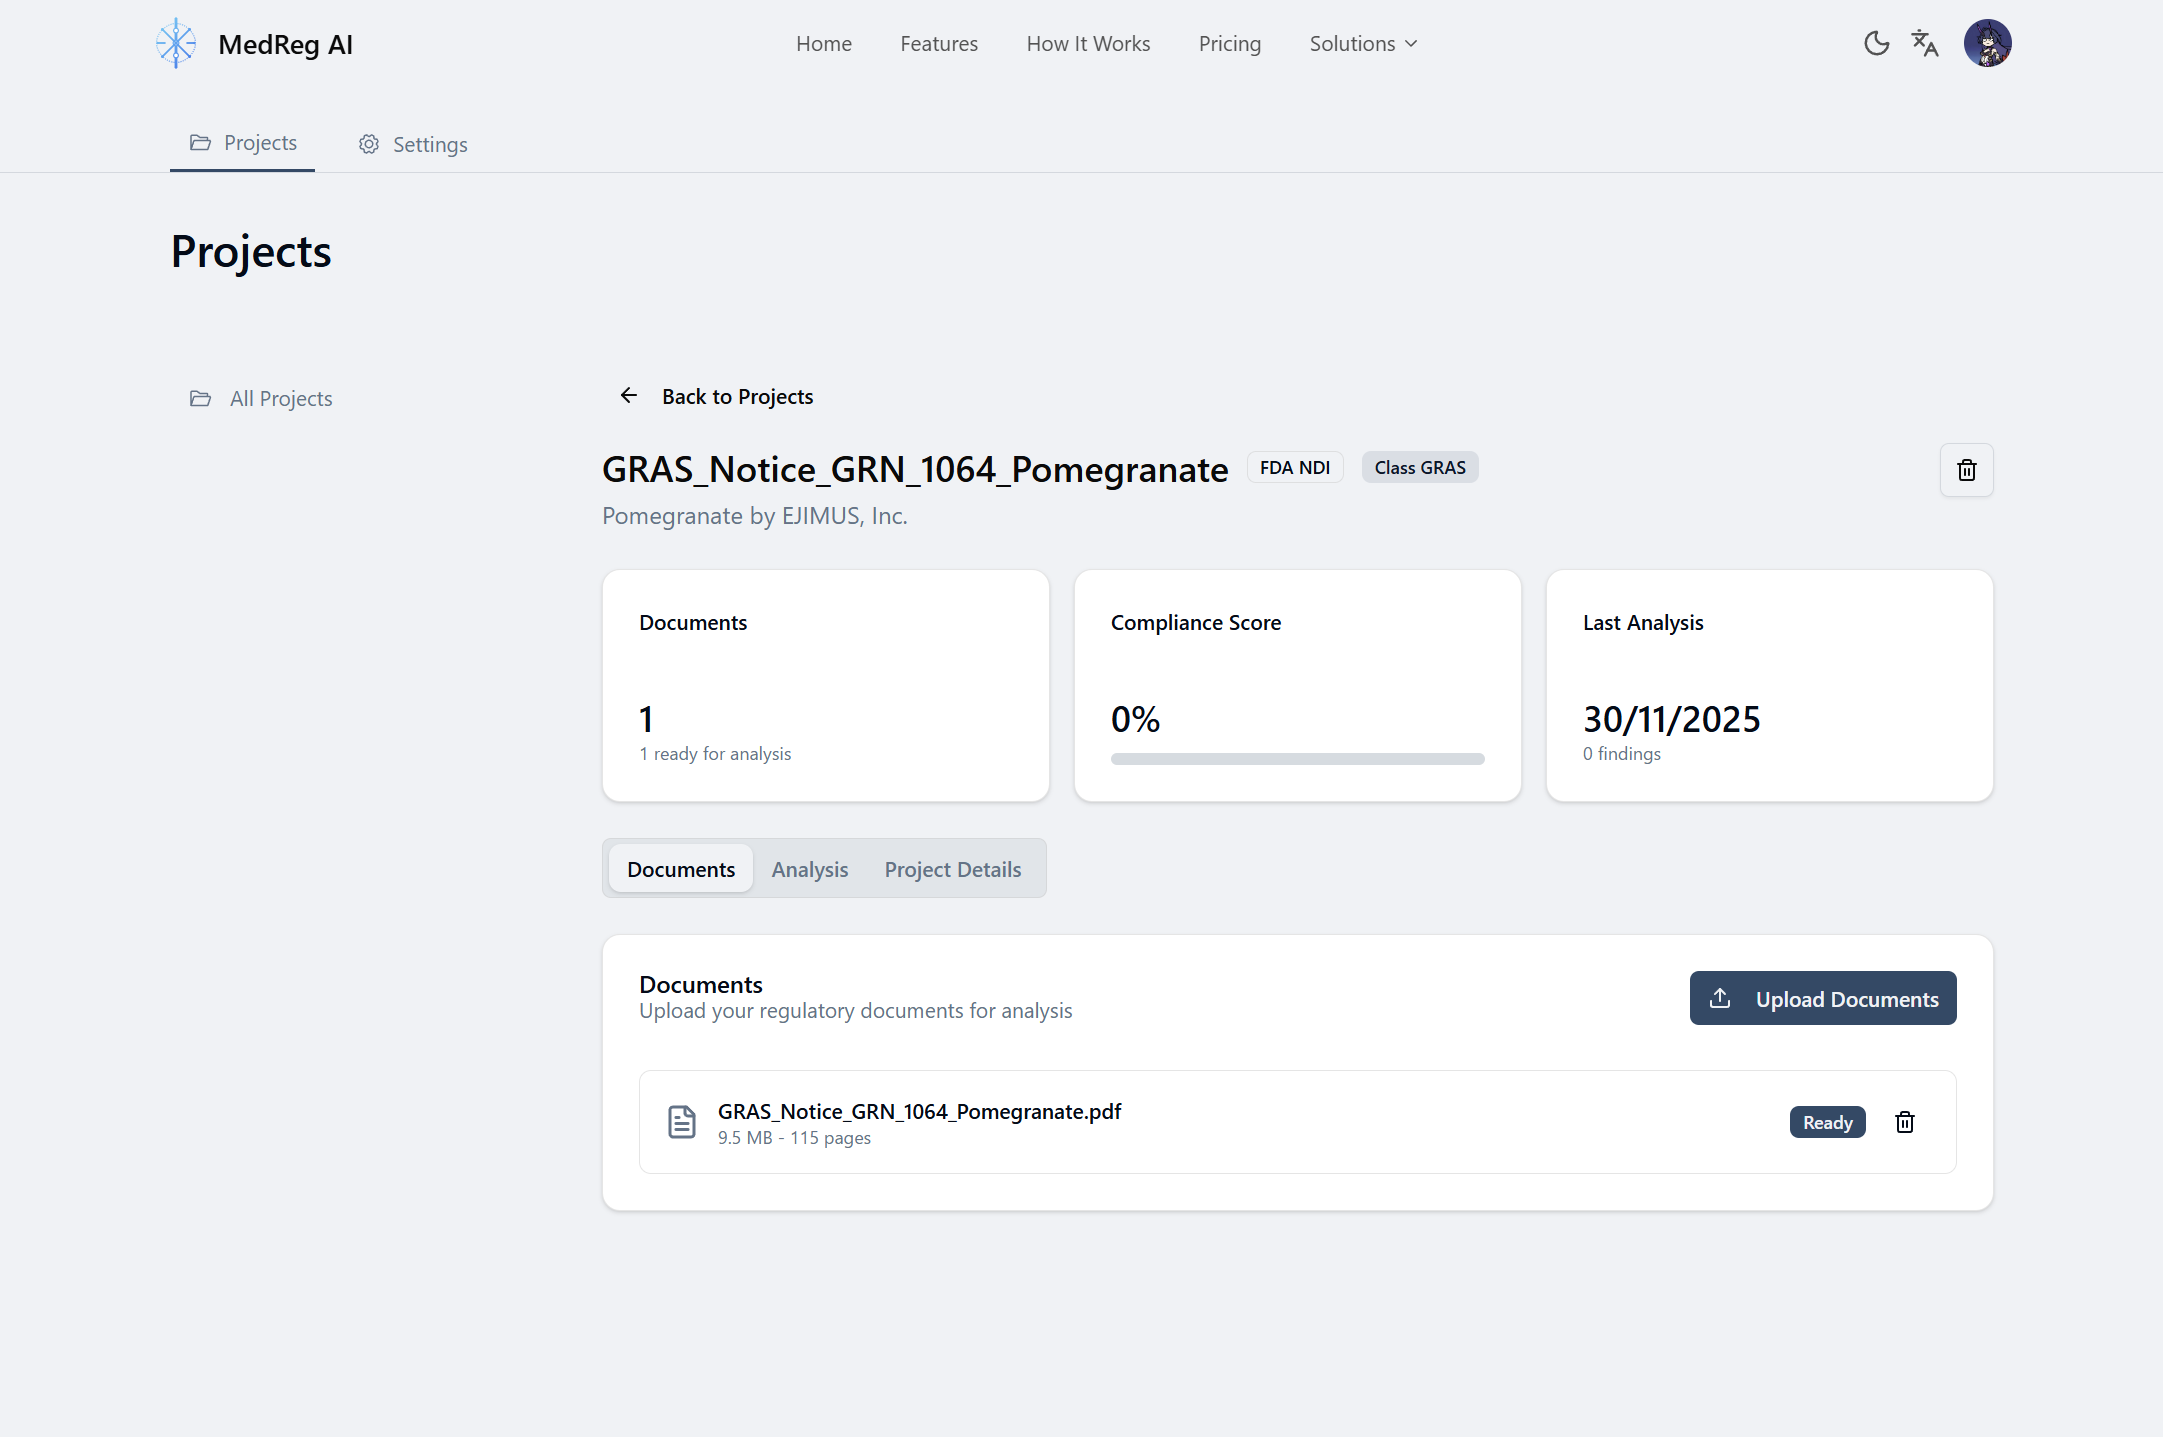
Task: Click Upload Documents button
Action: point(1822,998)
